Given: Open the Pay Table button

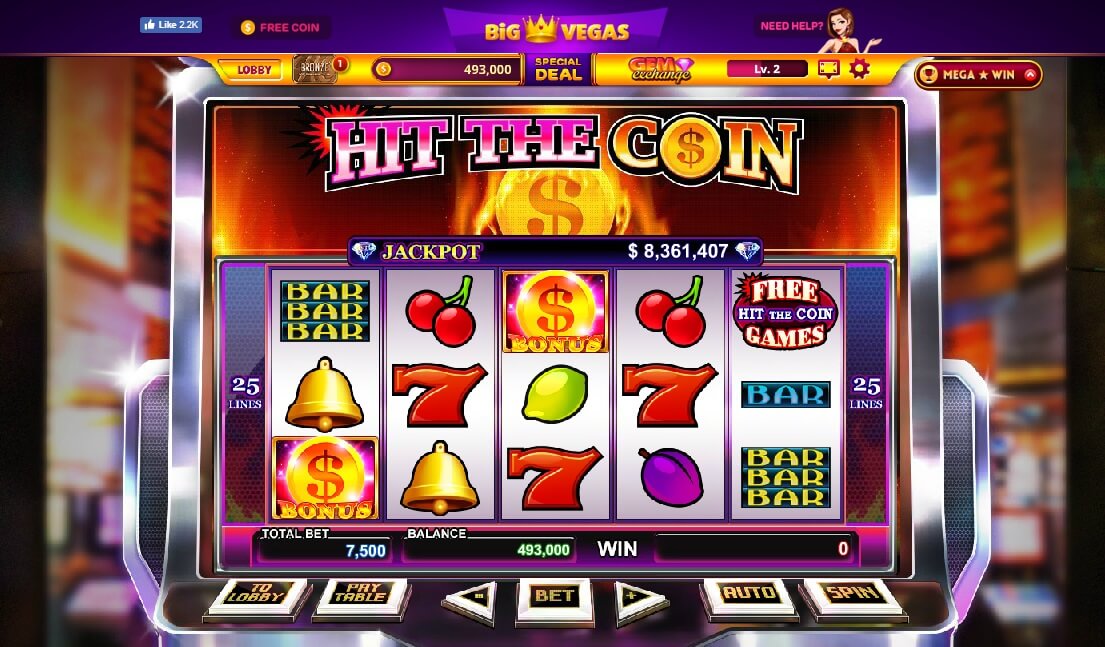Looking at the screenshot, I should click(362, 597).
